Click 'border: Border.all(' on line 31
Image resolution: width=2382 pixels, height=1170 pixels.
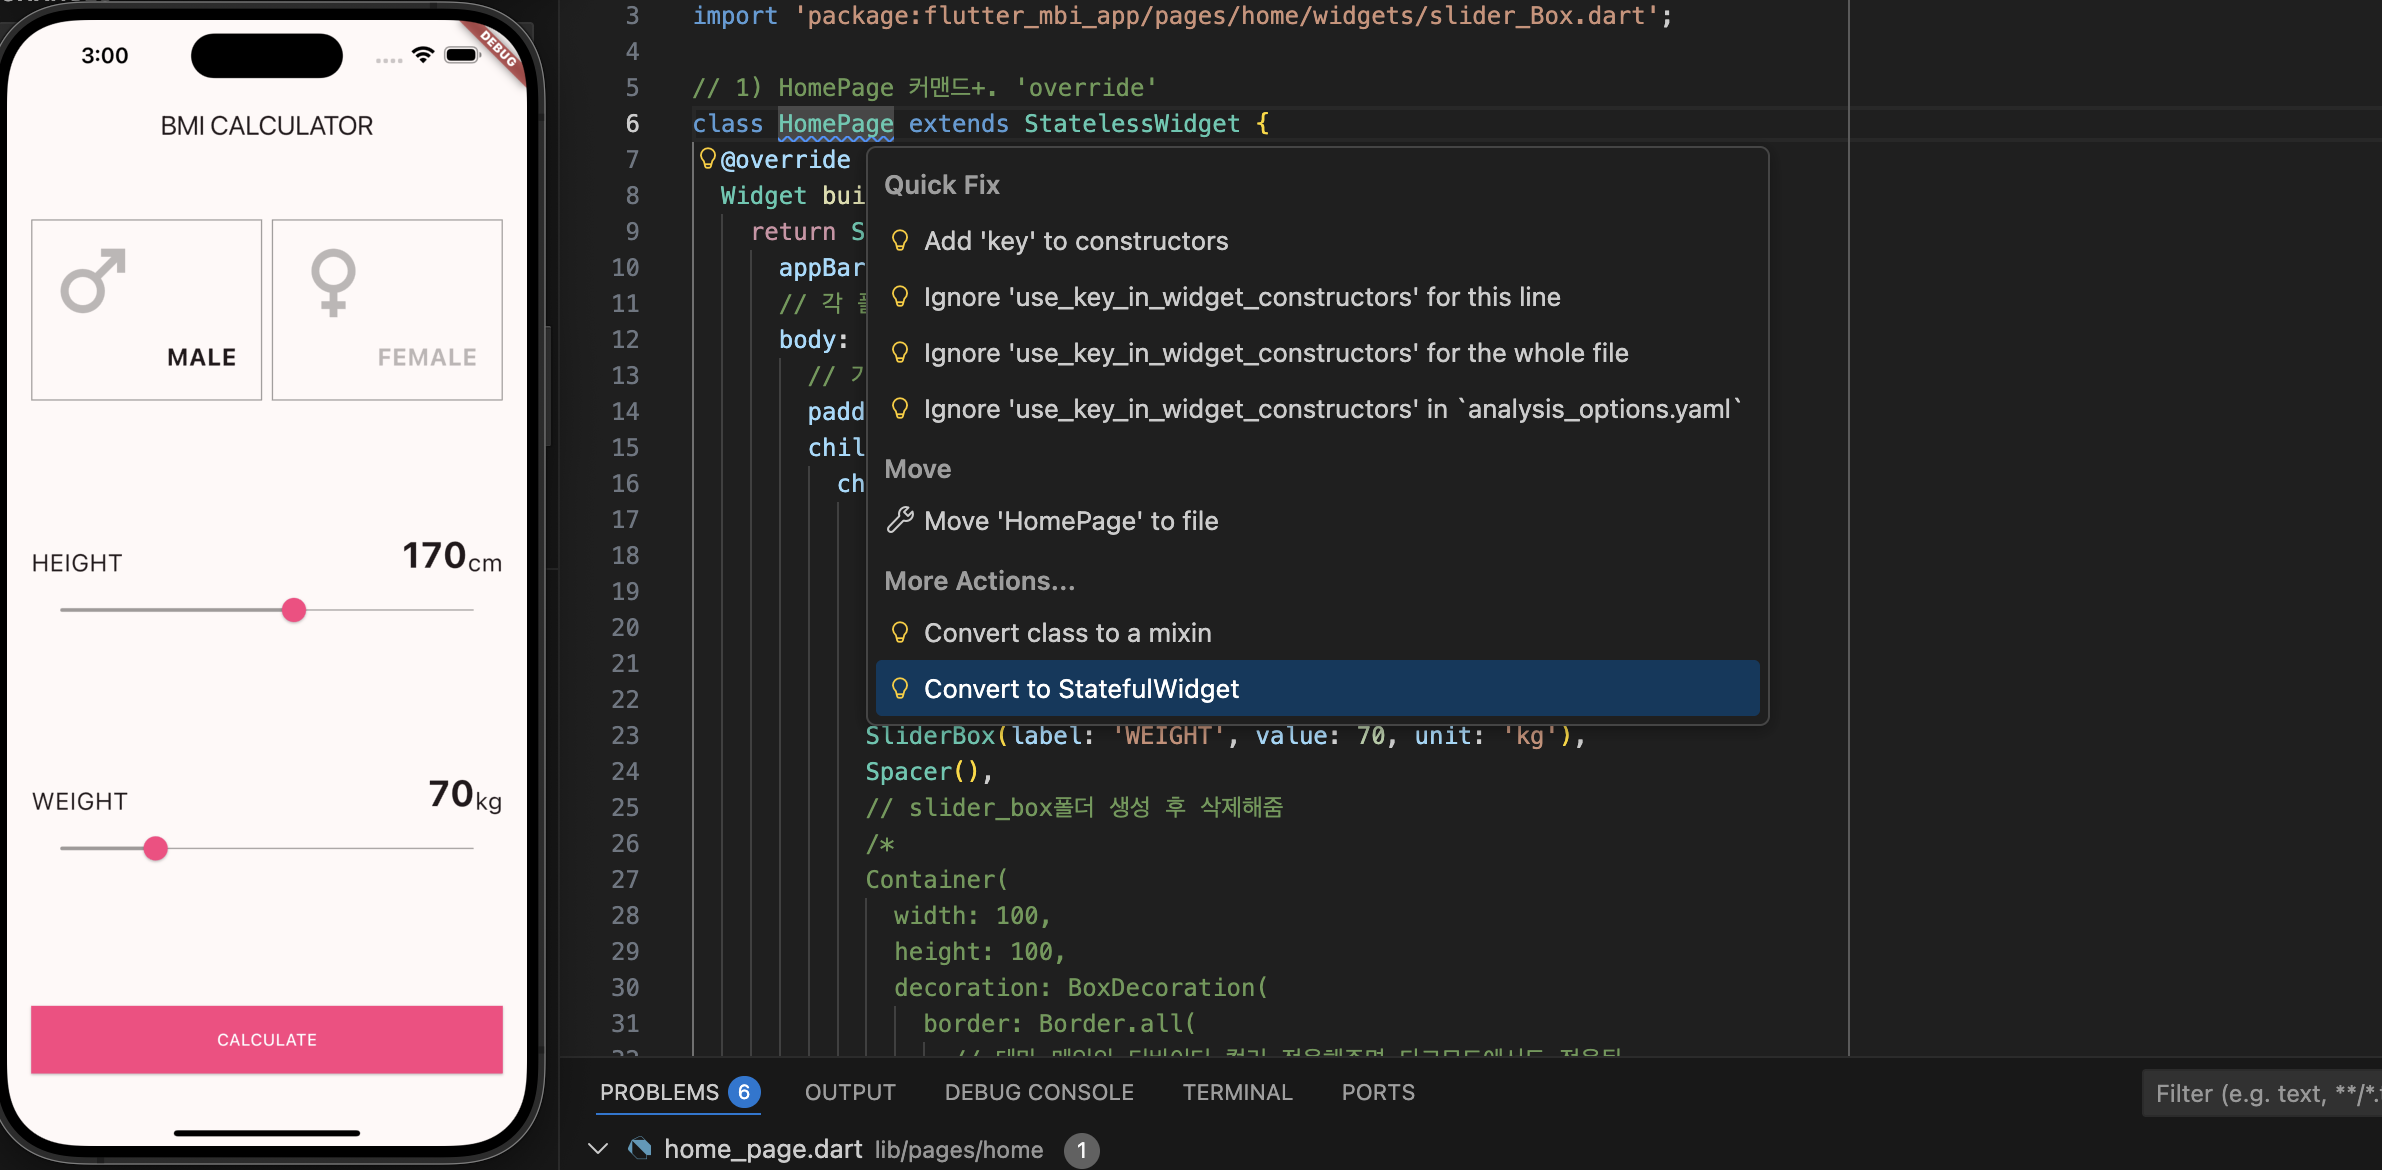click(1059, 1024)
